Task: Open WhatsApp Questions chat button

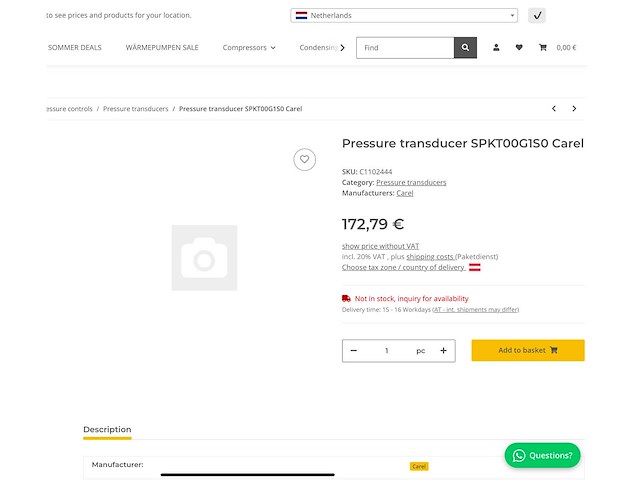Action: 542,455
